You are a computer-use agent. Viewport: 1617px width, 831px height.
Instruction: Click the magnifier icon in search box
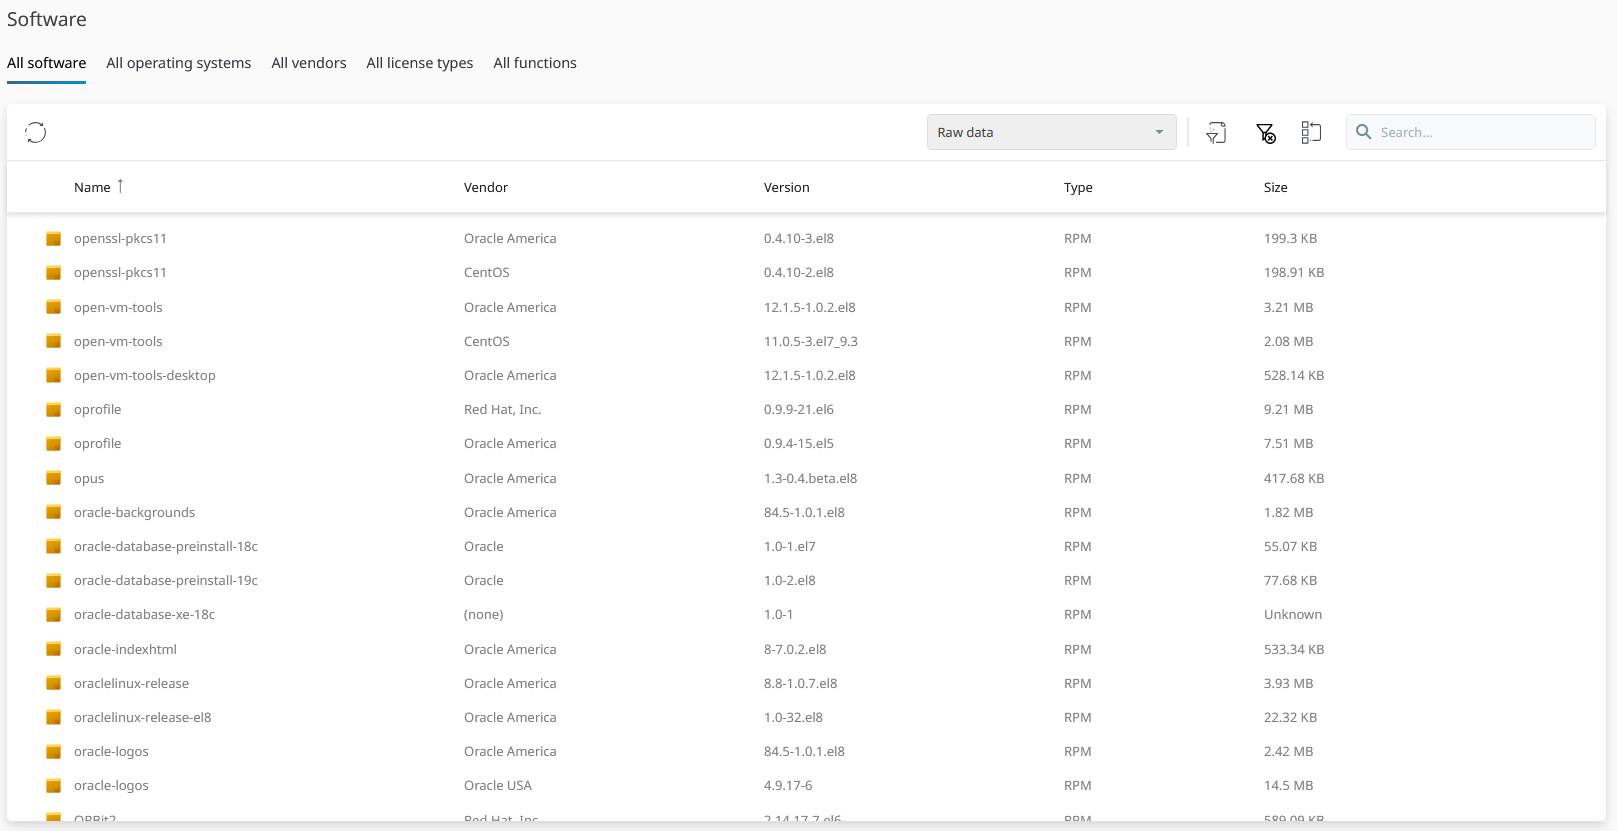pos(1363,132)
